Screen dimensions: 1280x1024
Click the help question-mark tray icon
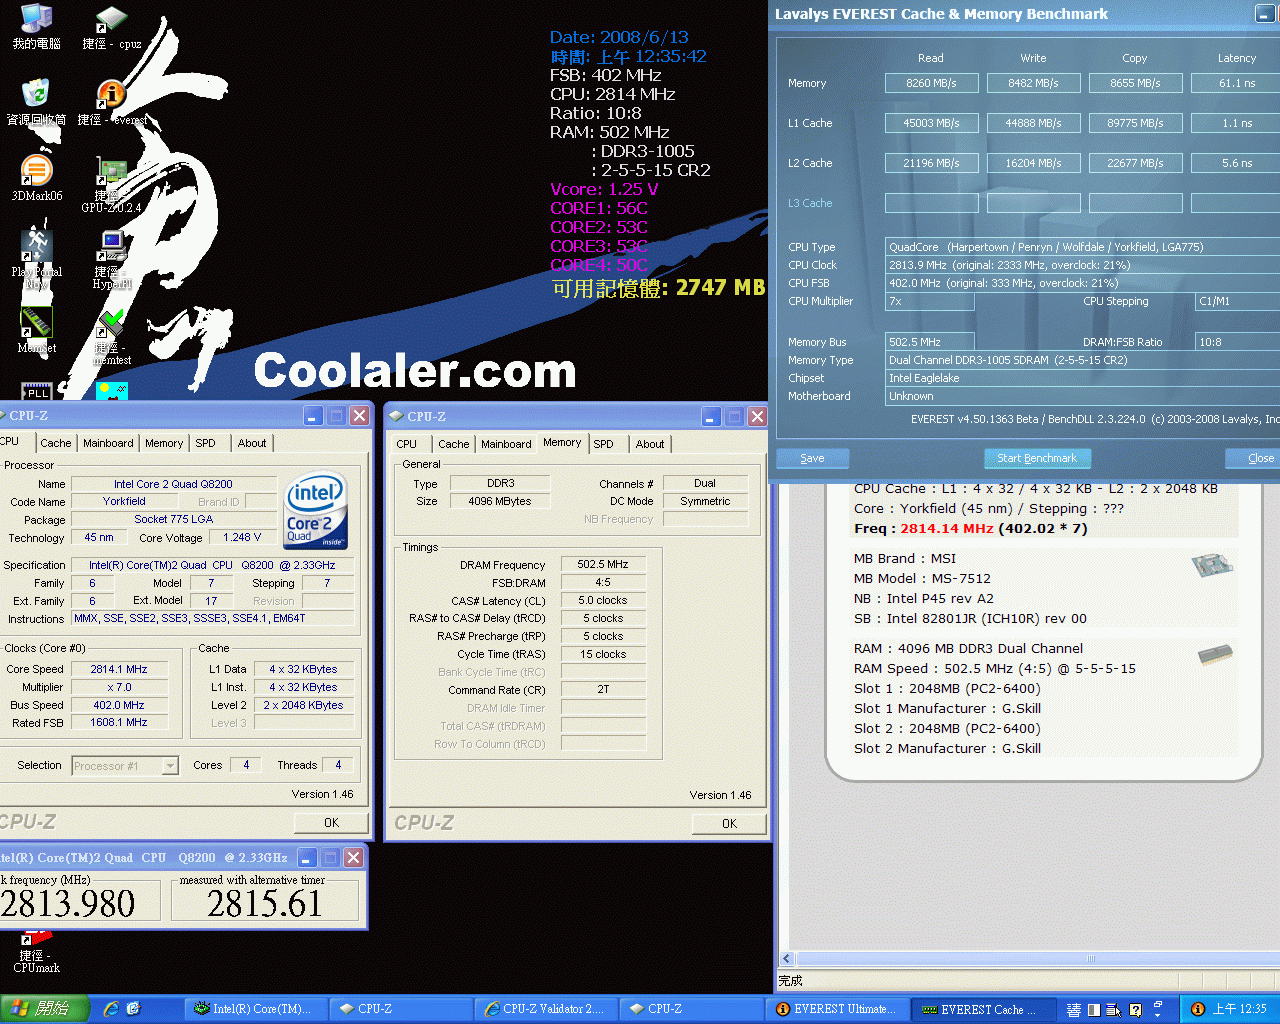click(1135, 1010)
